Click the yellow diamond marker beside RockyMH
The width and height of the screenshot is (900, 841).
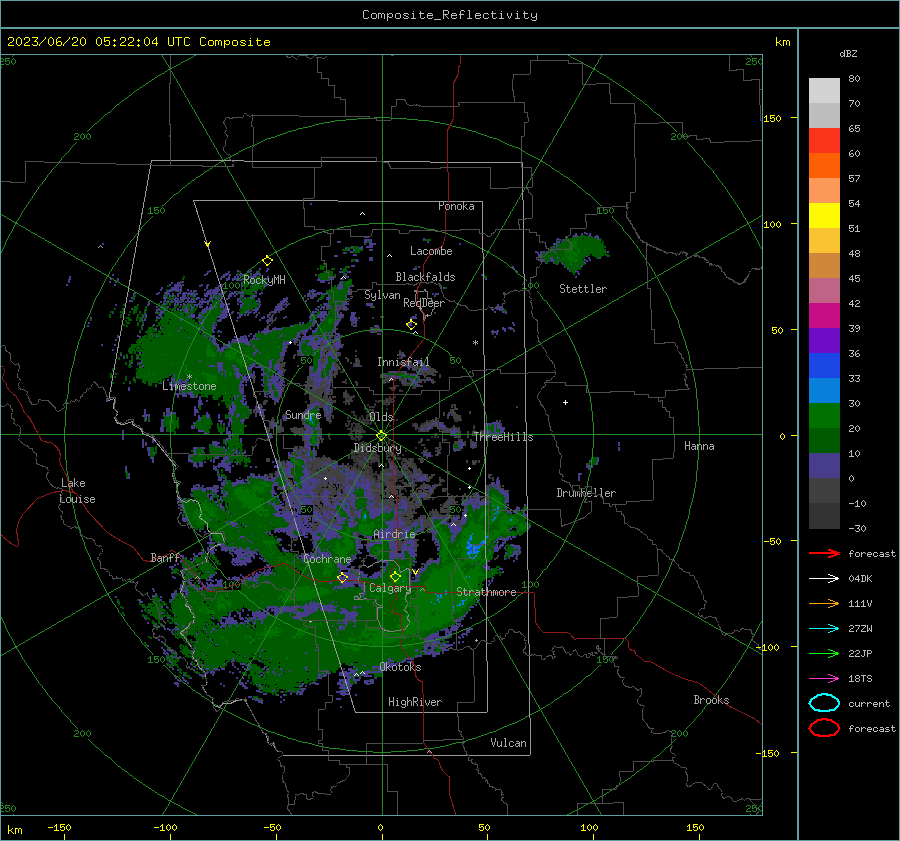(267, 261)
